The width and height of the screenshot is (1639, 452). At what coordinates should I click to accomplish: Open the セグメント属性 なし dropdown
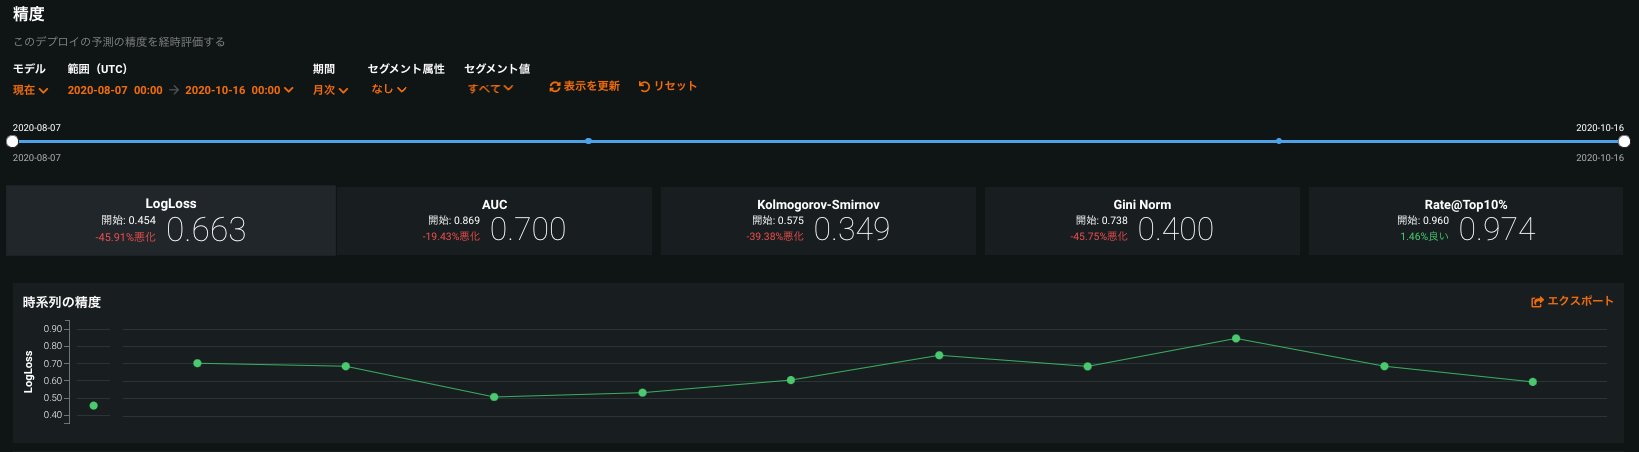click(x=389, y=89)
